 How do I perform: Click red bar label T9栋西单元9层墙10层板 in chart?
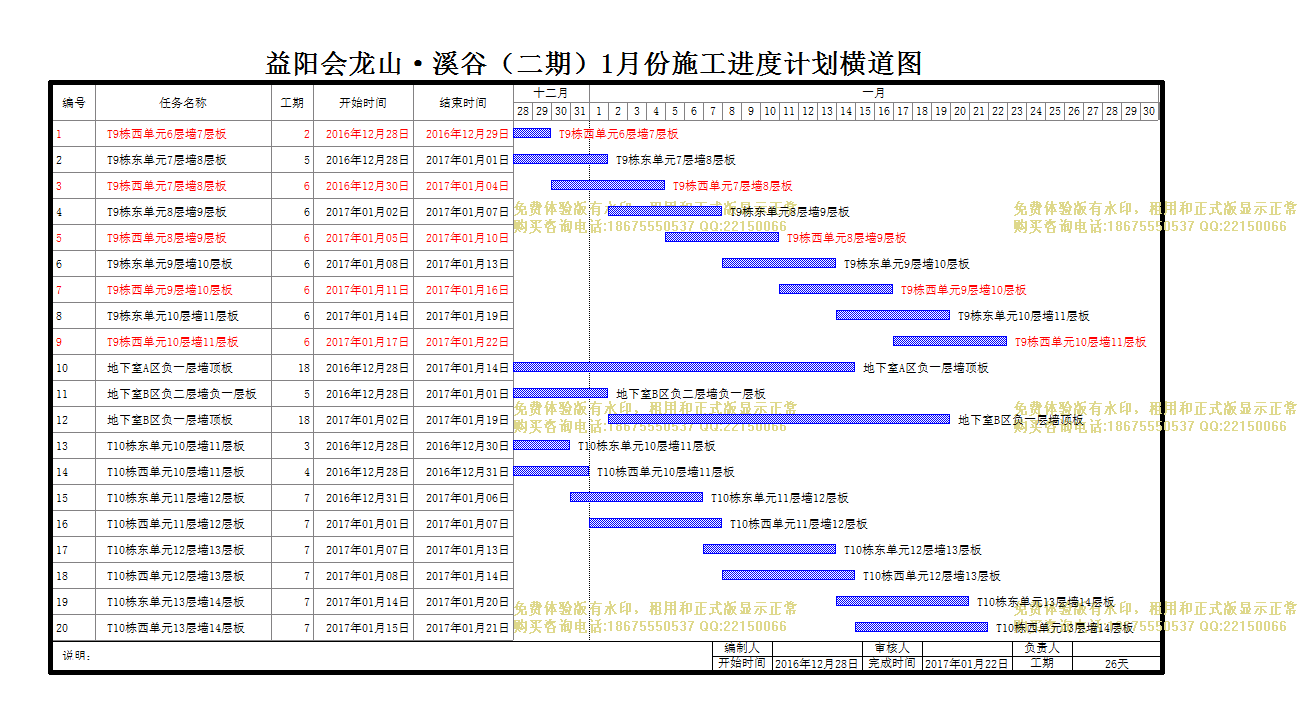(x=964, y=290)
